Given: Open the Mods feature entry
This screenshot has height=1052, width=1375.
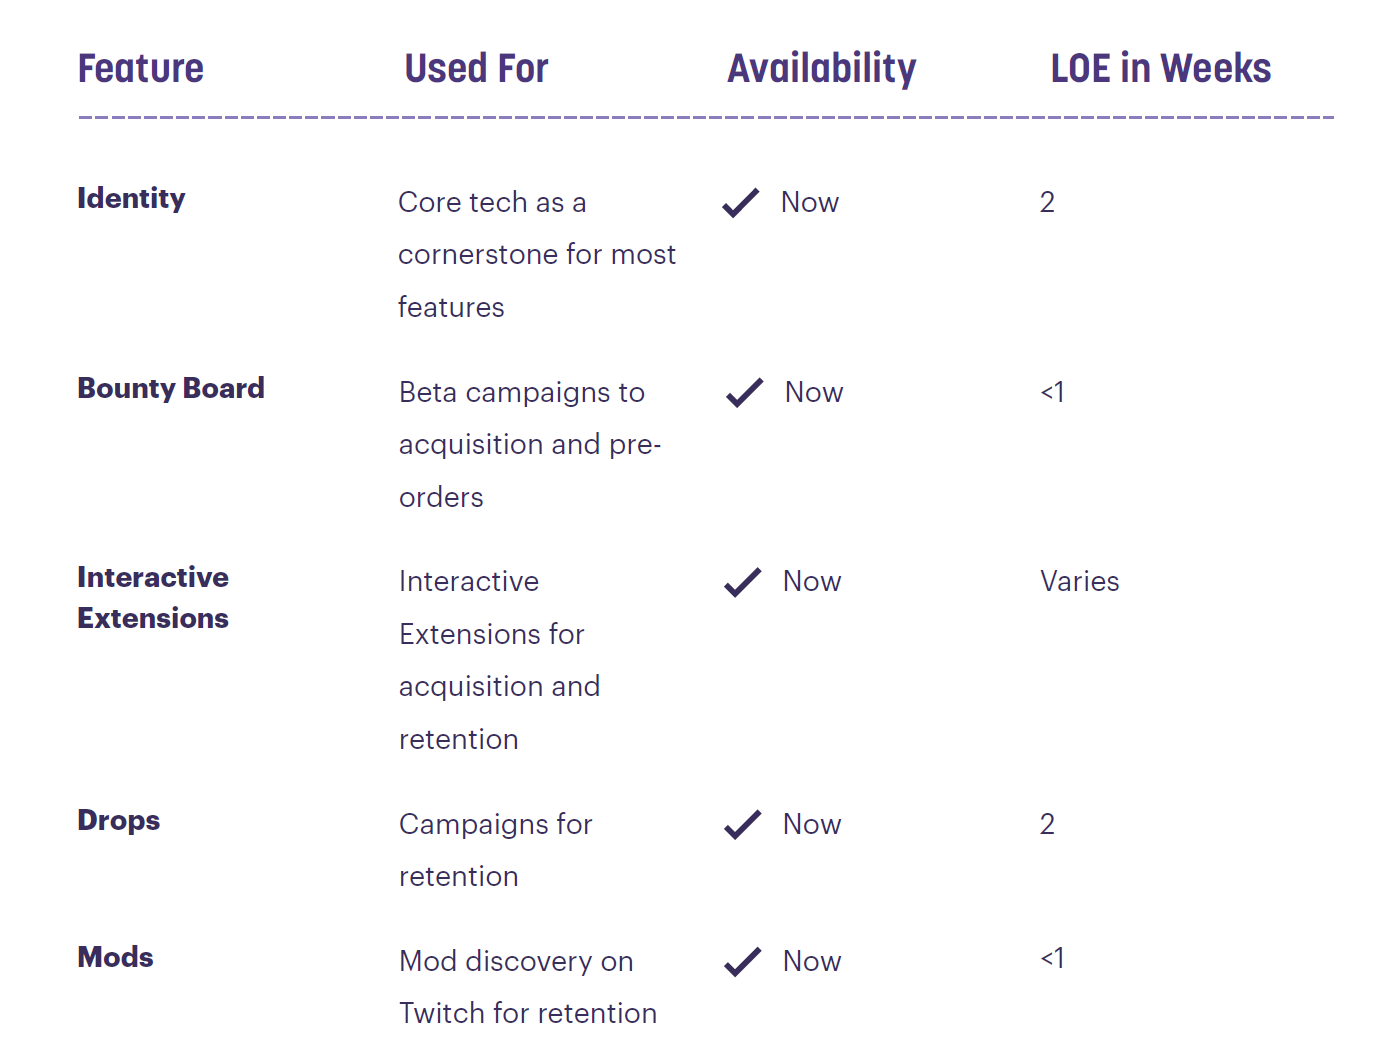Looking at the screenshot, I should [x=116, y=957].
